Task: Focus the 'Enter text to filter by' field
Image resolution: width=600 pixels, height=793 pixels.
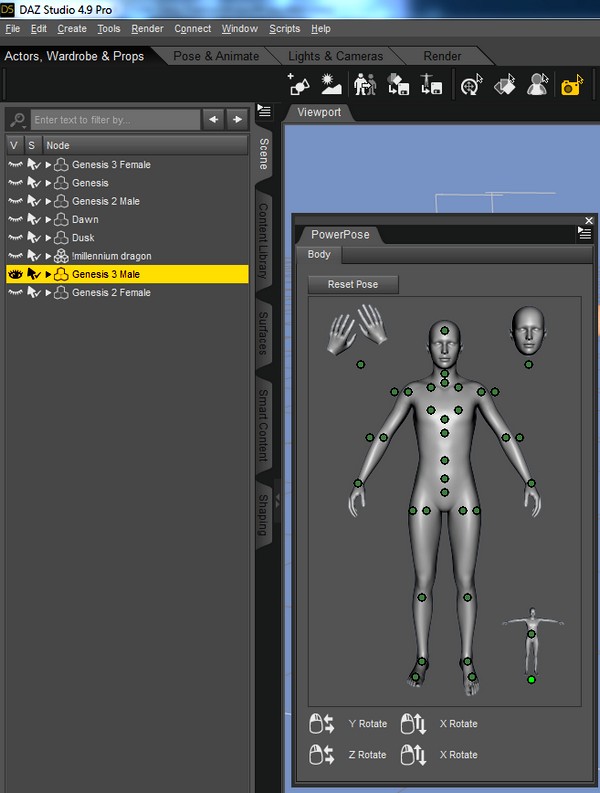Action: [x=115, y=120]
